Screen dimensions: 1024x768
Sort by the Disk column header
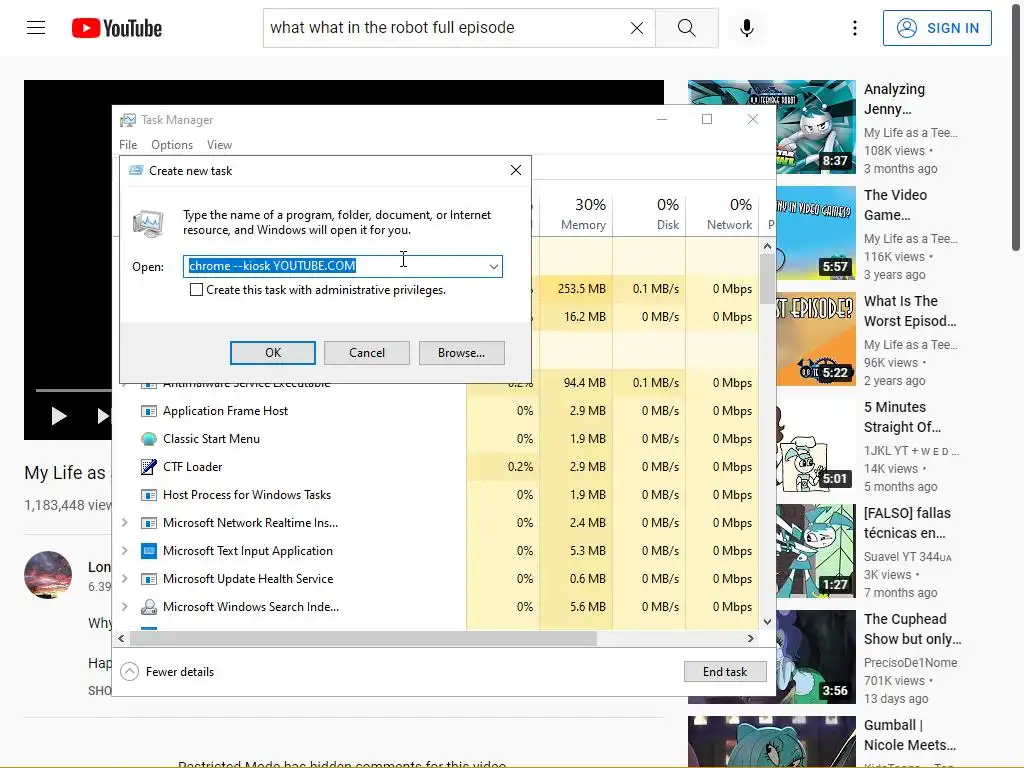(x=650, y=215)
